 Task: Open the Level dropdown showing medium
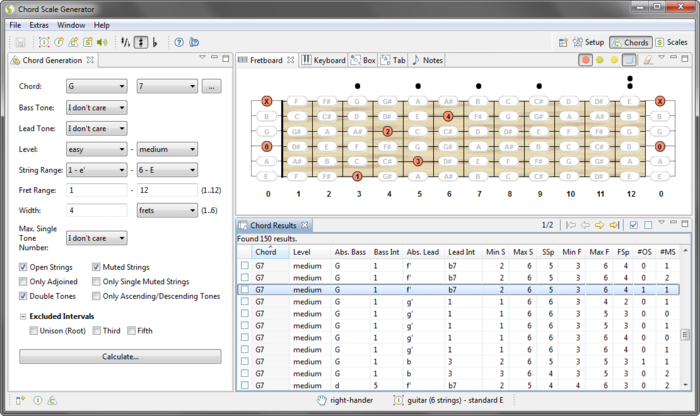point(167,149)
